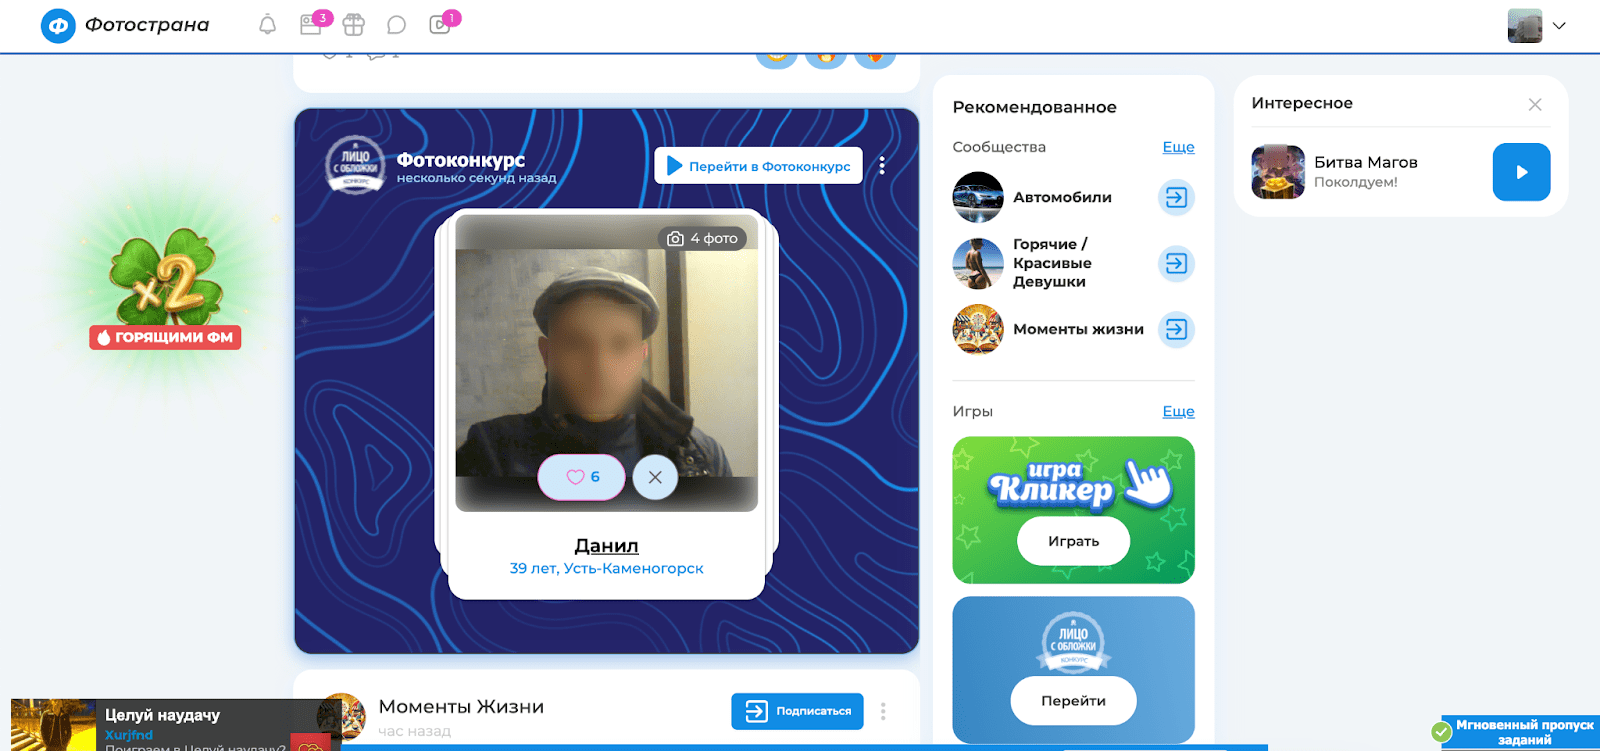This screenshot has height=751, width=1600.
Task: Open the guests icon with badge 3
Action: point(312,25)
